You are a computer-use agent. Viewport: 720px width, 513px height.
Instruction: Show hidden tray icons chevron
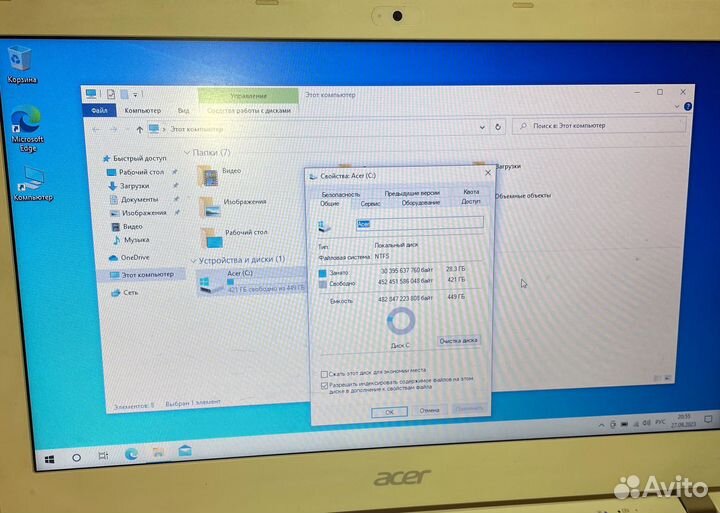click(x=601, y=425)
